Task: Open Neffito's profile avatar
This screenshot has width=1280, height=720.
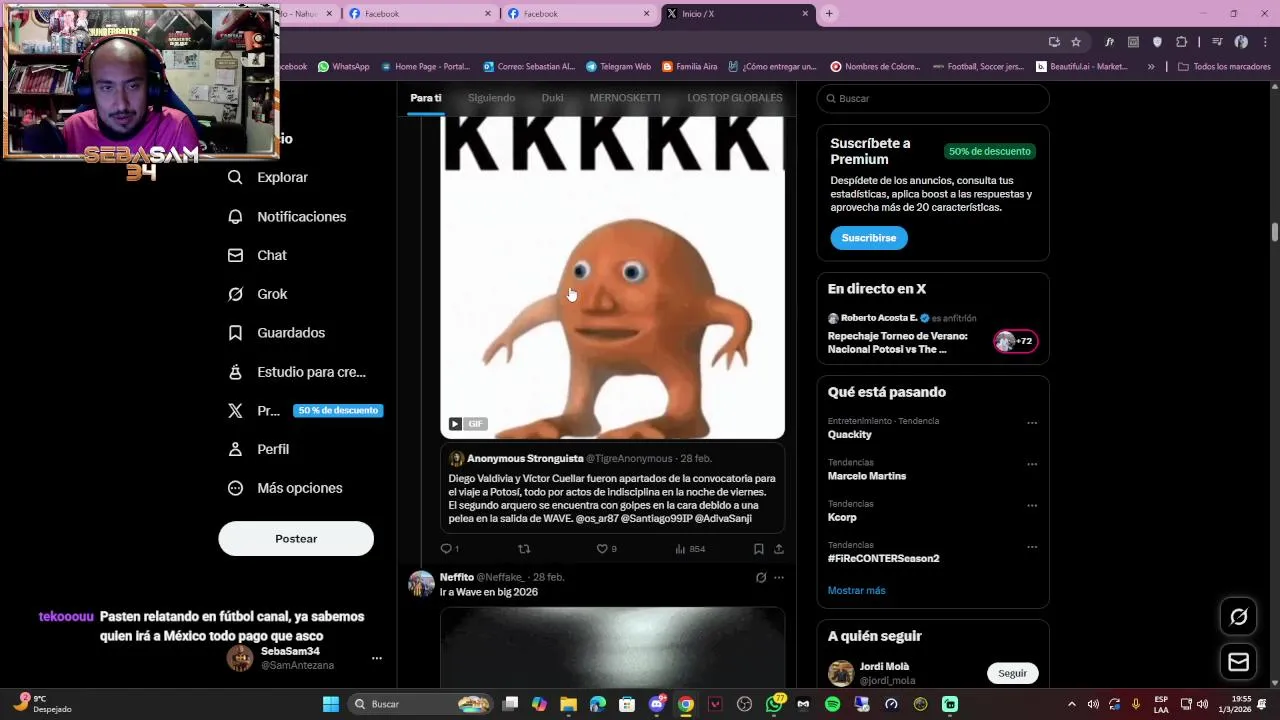Action: click(422, 584)
